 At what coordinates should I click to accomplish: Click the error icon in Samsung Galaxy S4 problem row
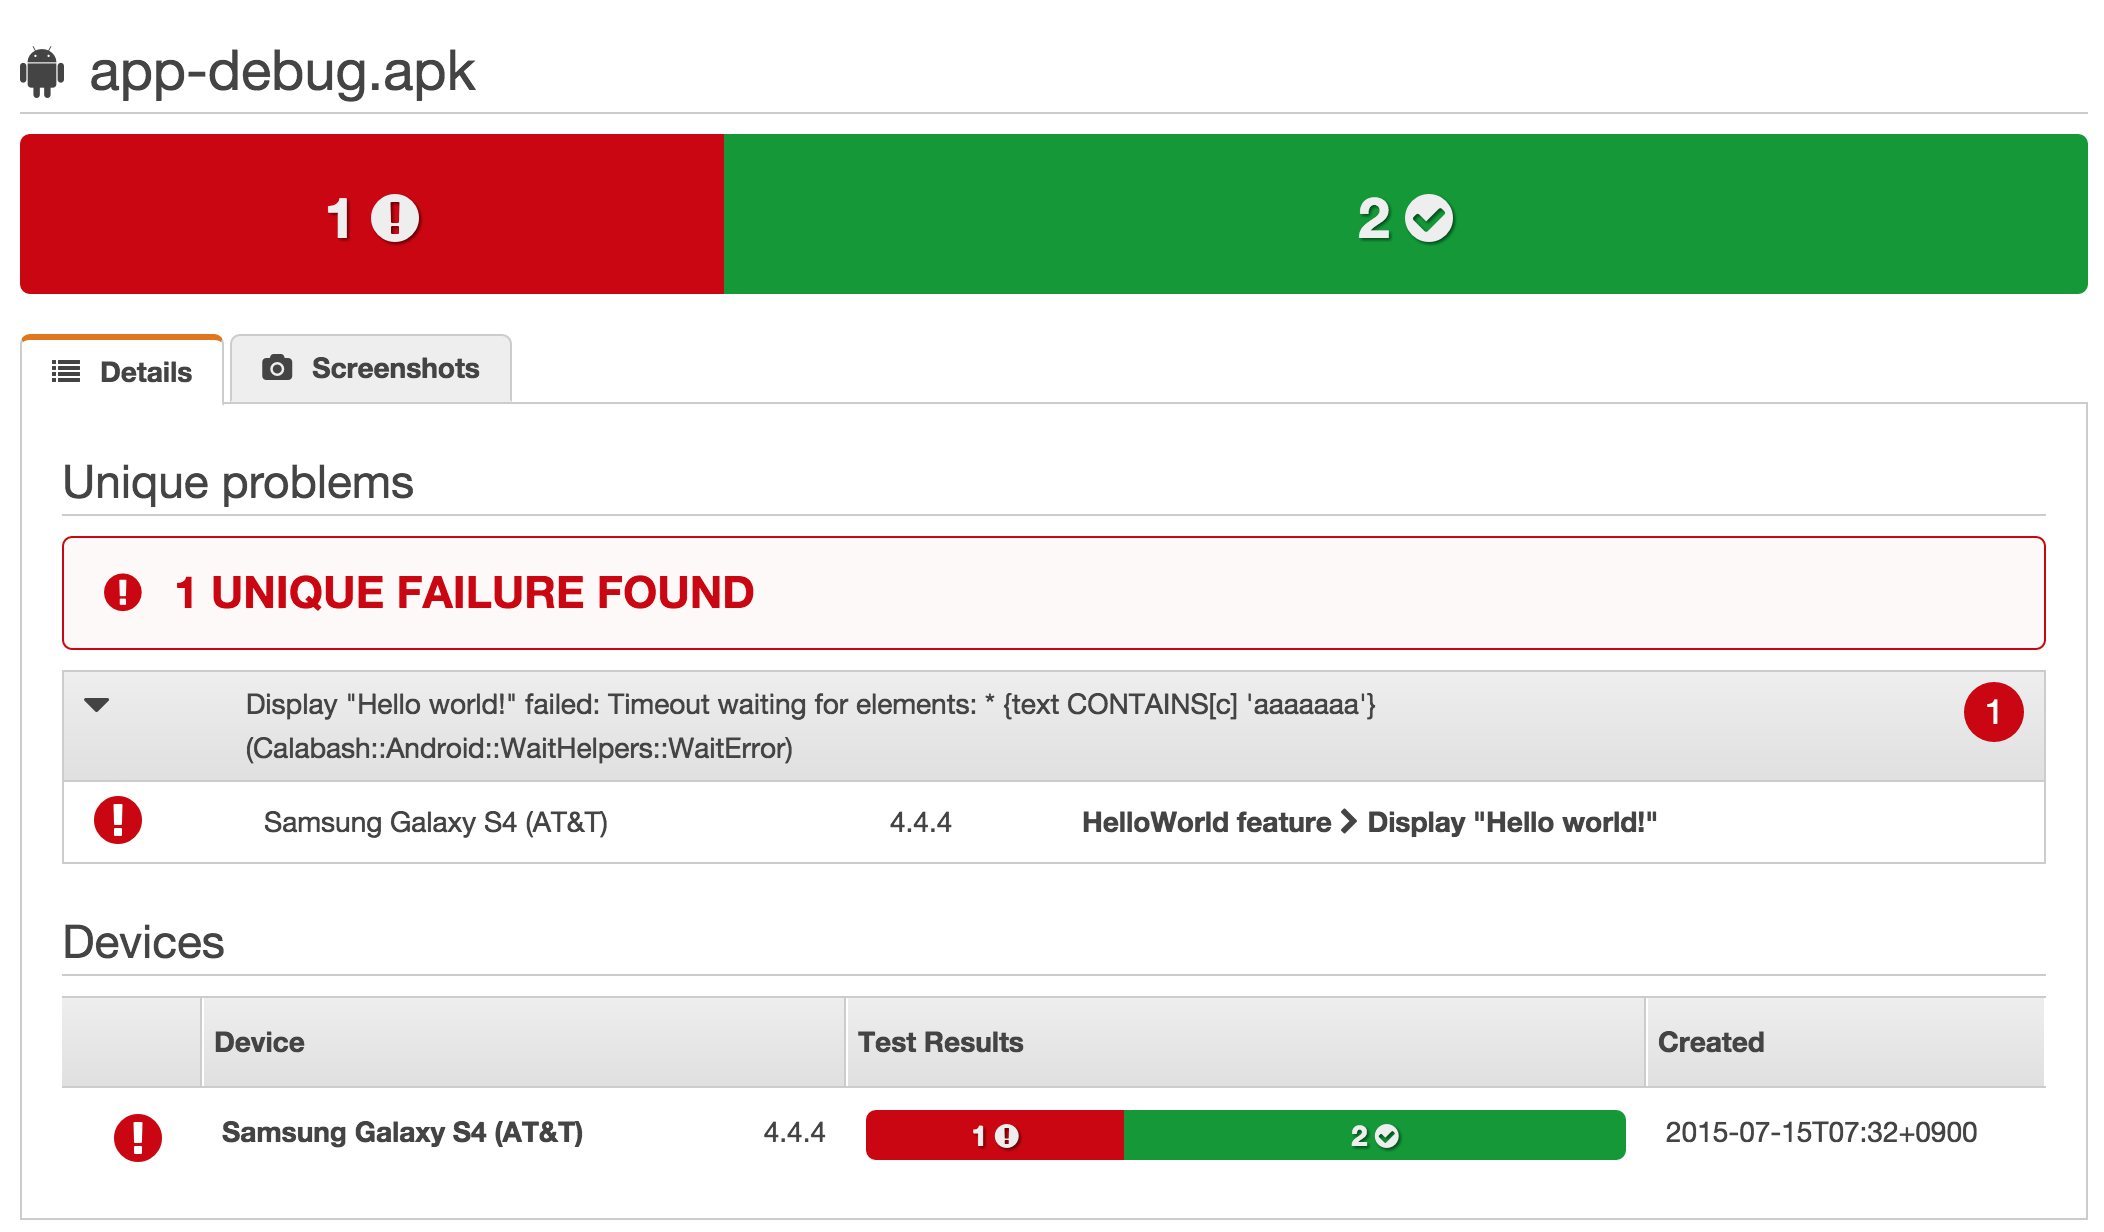click(118, 821)
